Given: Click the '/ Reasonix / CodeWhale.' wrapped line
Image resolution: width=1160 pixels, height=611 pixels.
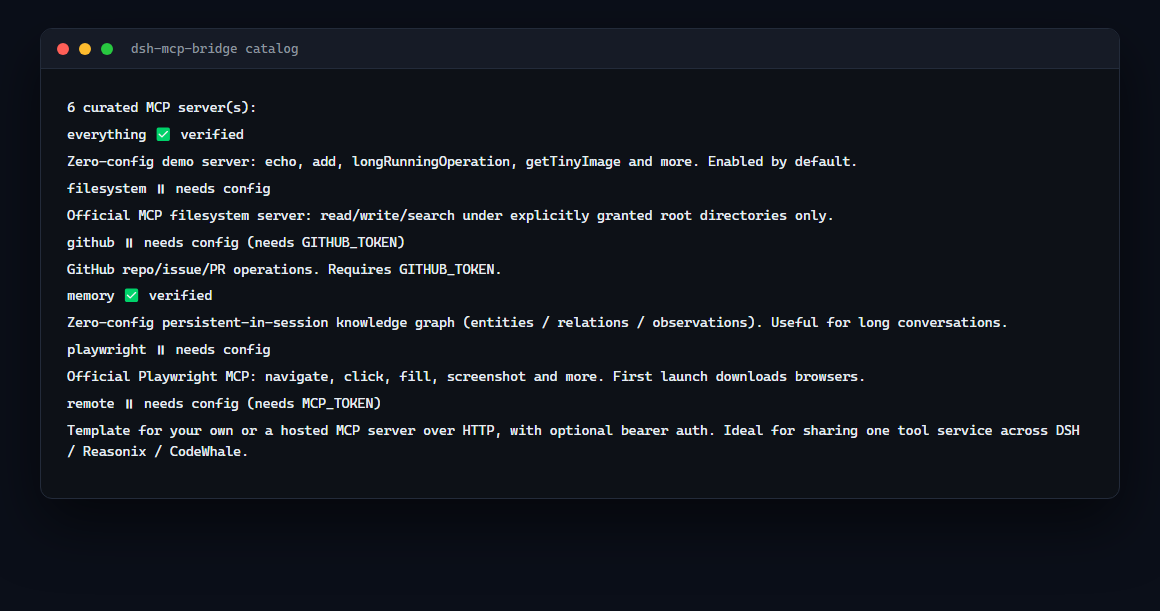Looking at the screenshot, I should coord(158,451).
